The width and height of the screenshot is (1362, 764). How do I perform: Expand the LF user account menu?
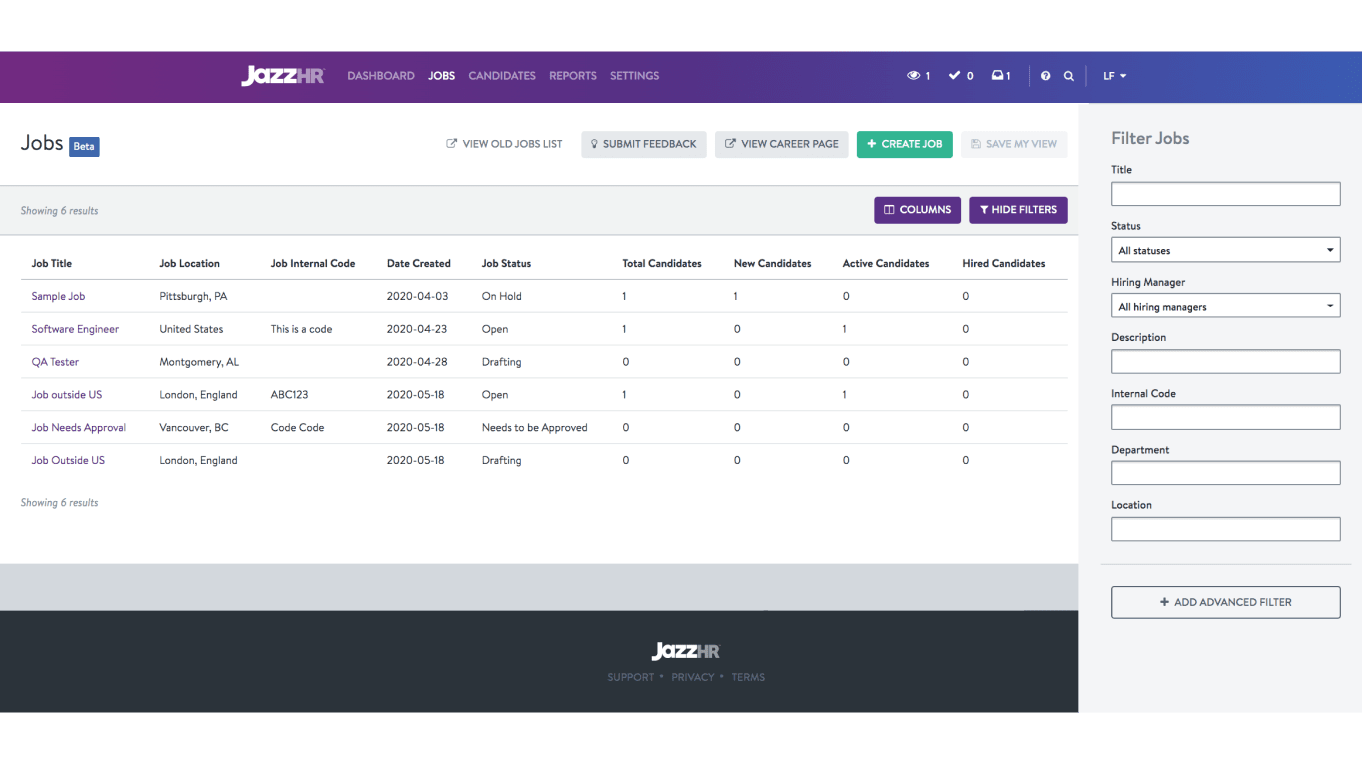(1114, 76)
